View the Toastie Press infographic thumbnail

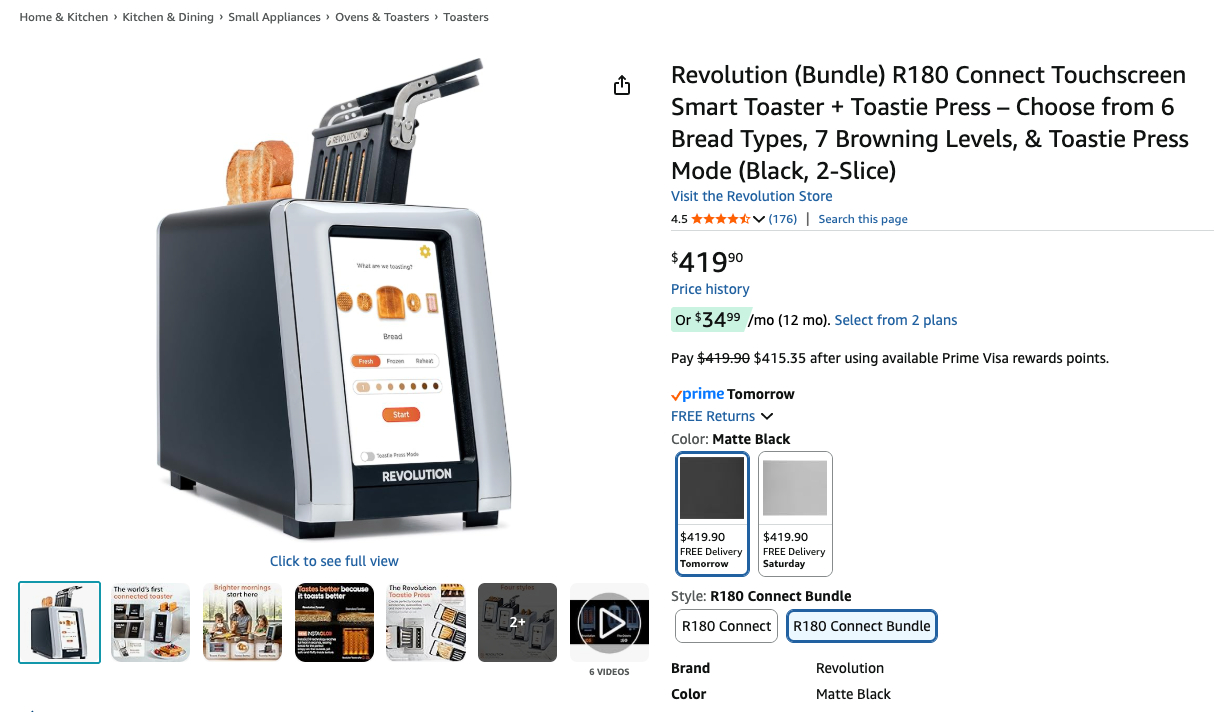(x=426, y=622)
